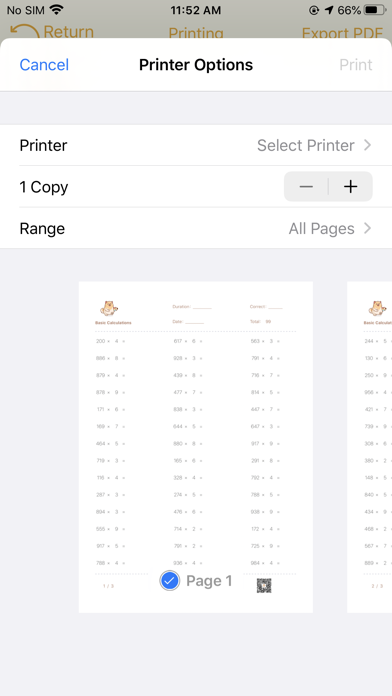Cancel the Printer Options dialog
Viewport: 392px width, 696px height.
coord(44,65)
